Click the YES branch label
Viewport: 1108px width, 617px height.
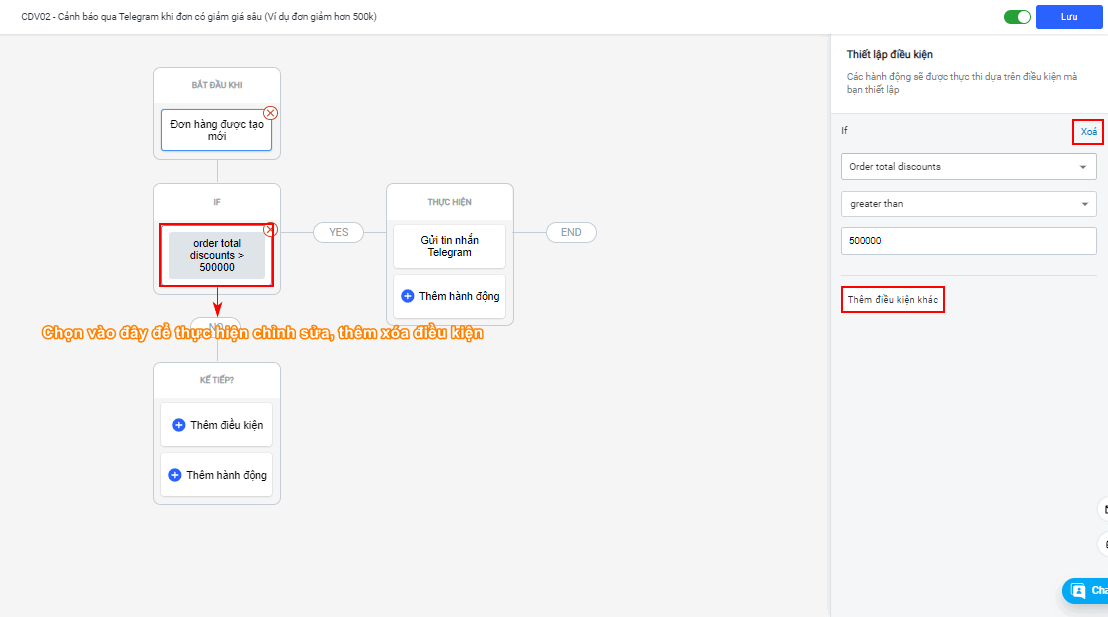[x=339, y=232]
